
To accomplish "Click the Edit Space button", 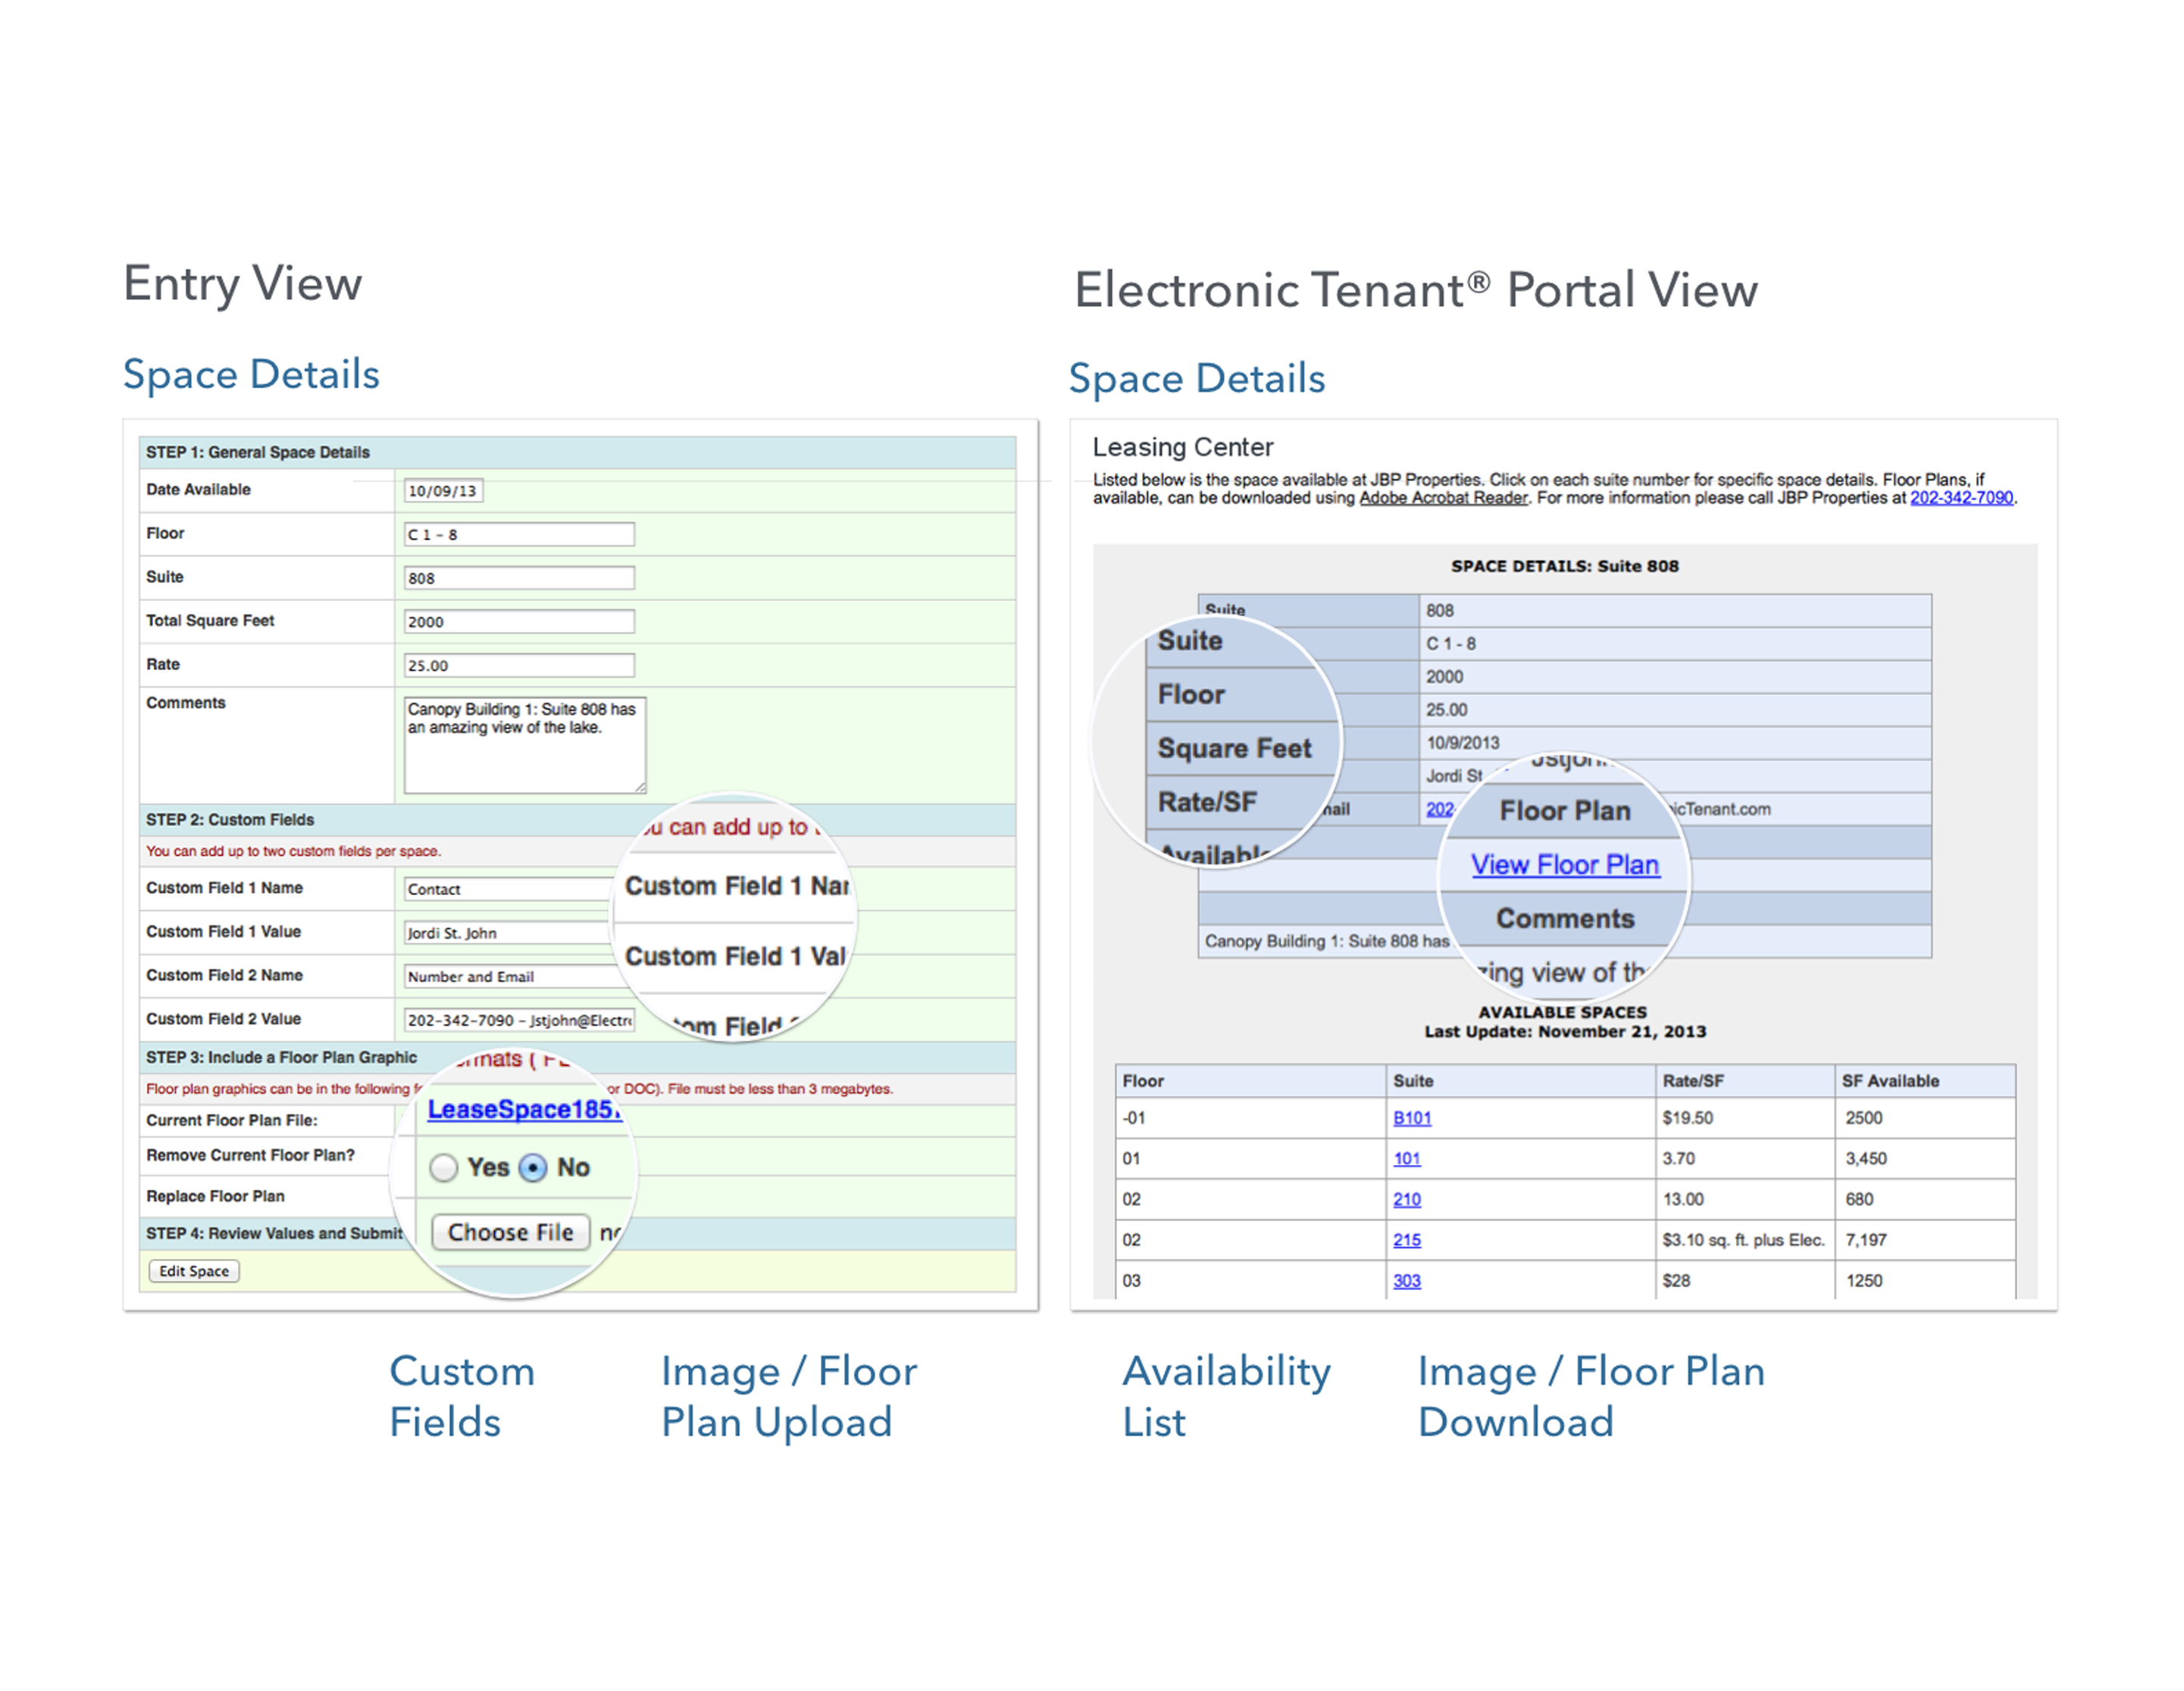I will click(194, 1271).
